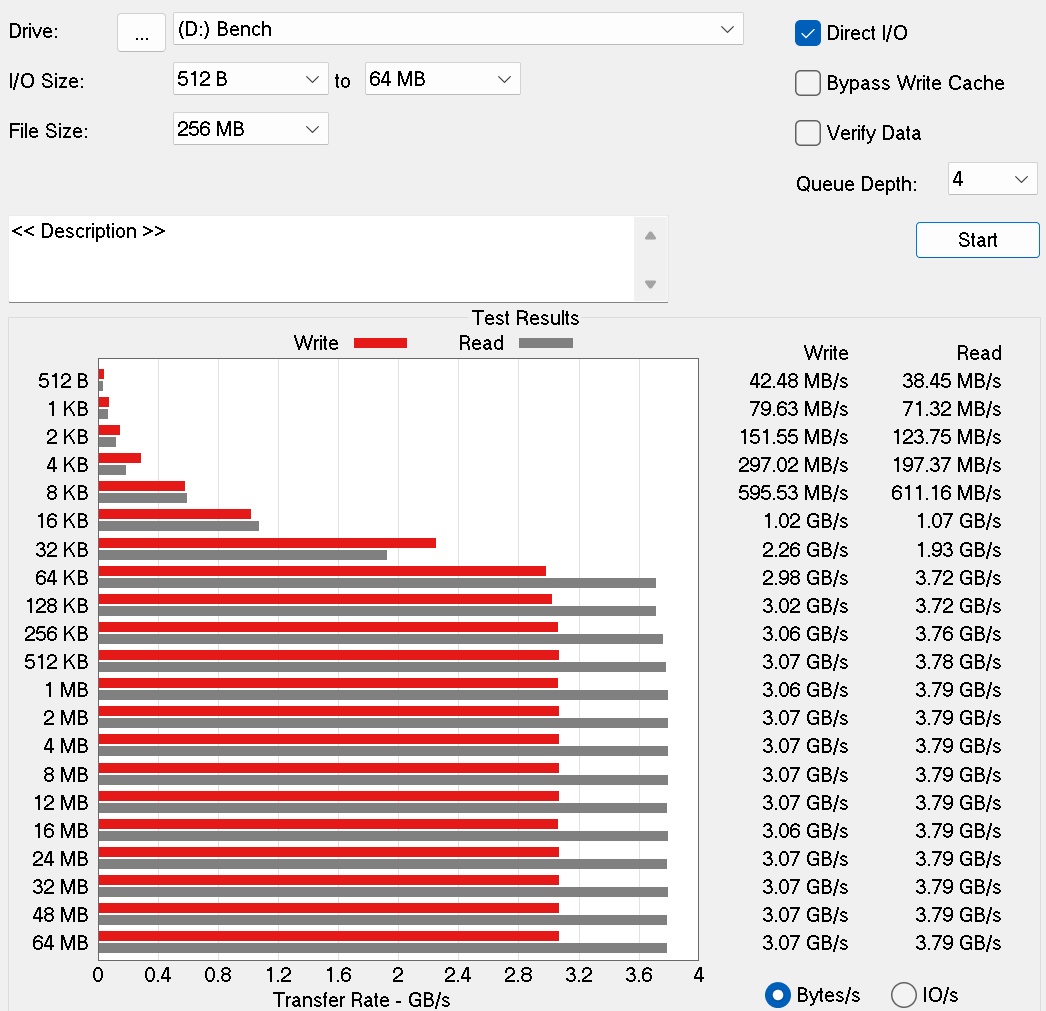The height and width of the screenshot is (1011, 1046).
Task: Expand the starting I/O Size 512 B dropdown
Action: pyautogui.click(x=250, y=79)
